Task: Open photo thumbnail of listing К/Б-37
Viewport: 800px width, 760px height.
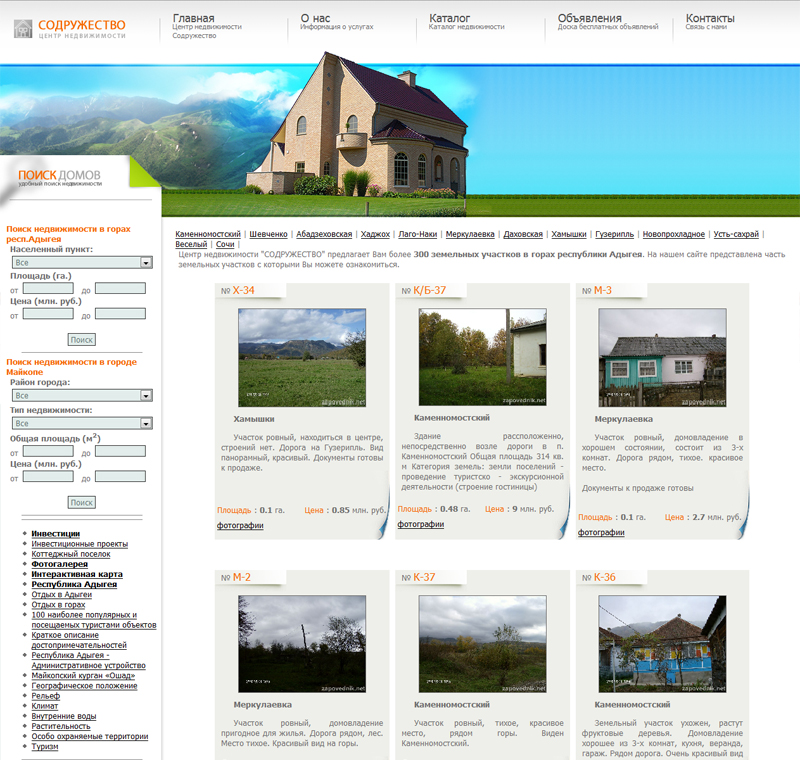Action: pyautogui.click(x=483, y=357)
